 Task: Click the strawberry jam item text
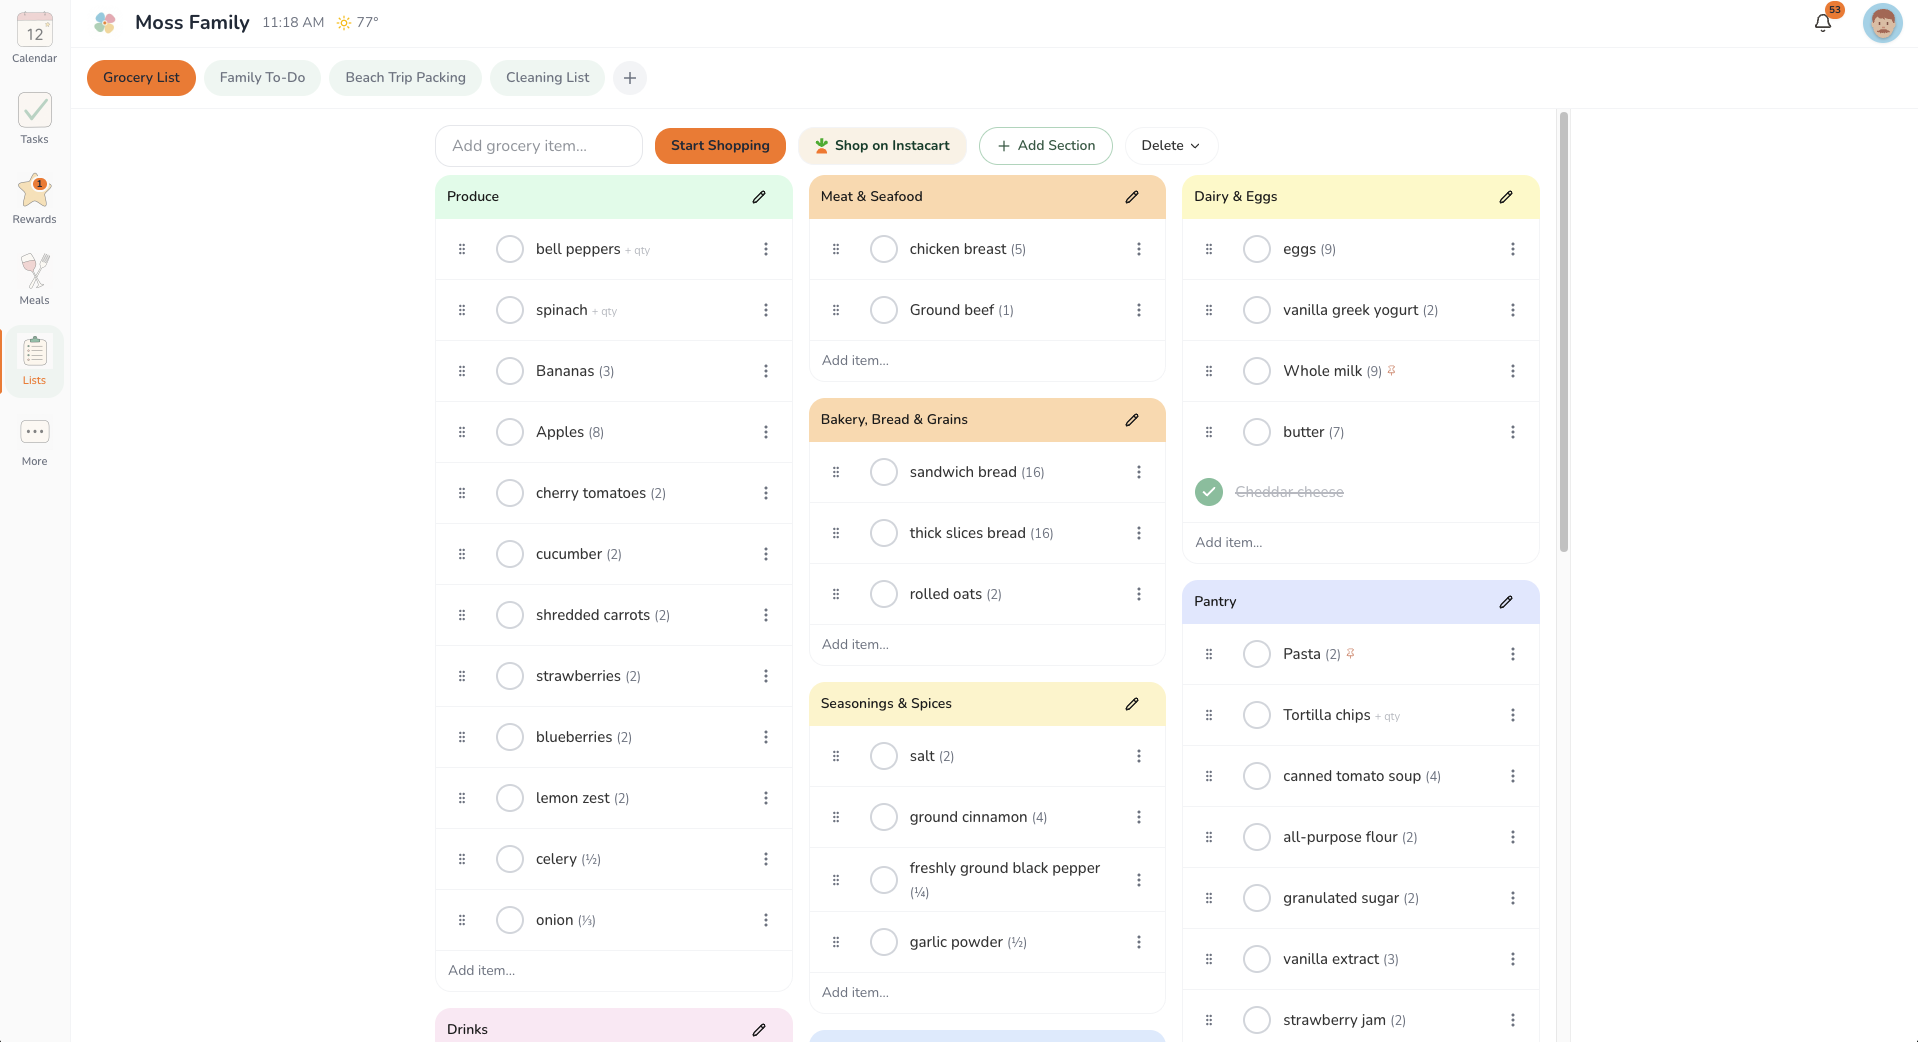click(x=1334, y=1020)
